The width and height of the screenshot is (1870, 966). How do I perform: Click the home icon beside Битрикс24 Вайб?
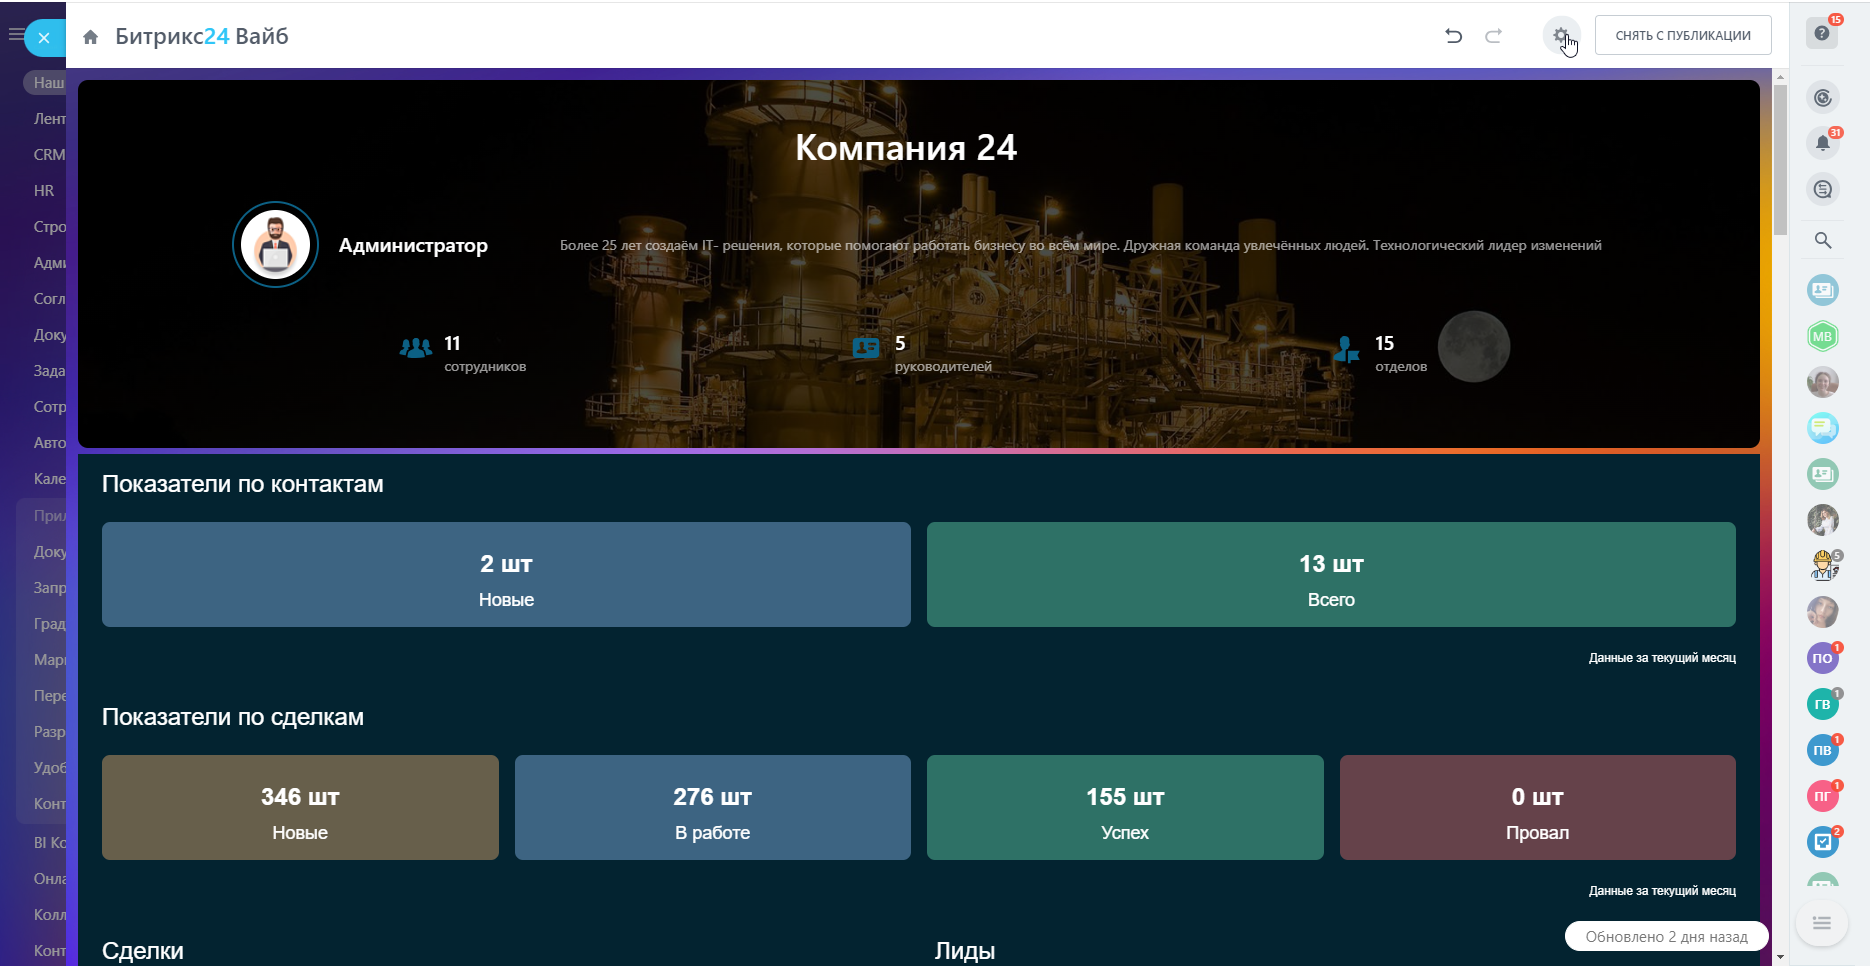tap(91, 37)
